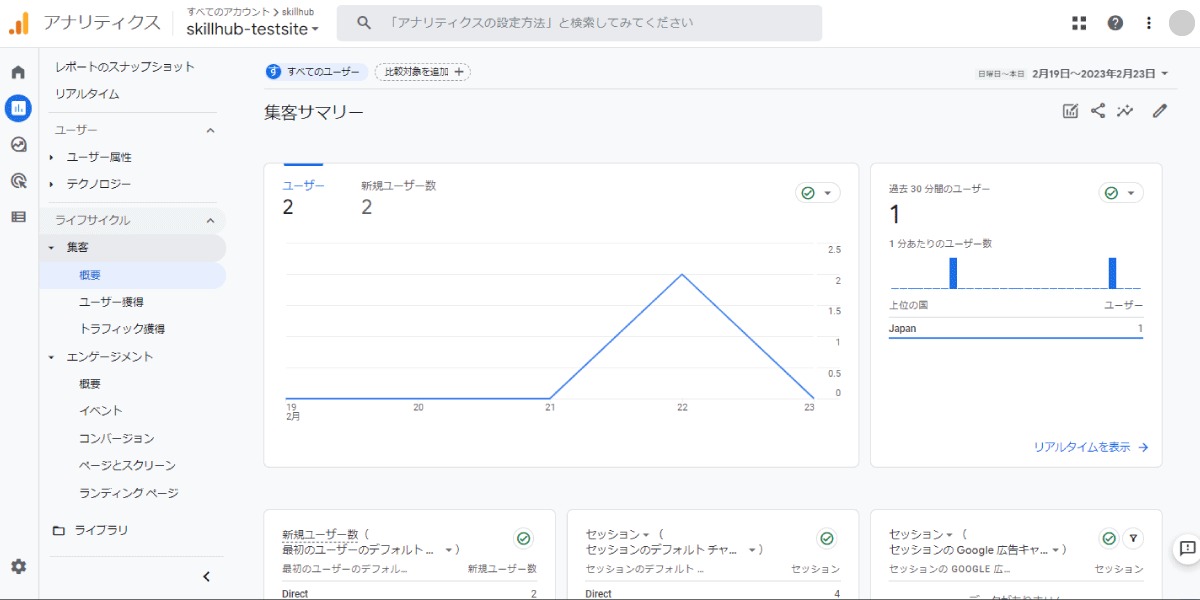Collapse the sidebar with the left chevron
This screenshot has width=1200, height=600.
point(206,576)
